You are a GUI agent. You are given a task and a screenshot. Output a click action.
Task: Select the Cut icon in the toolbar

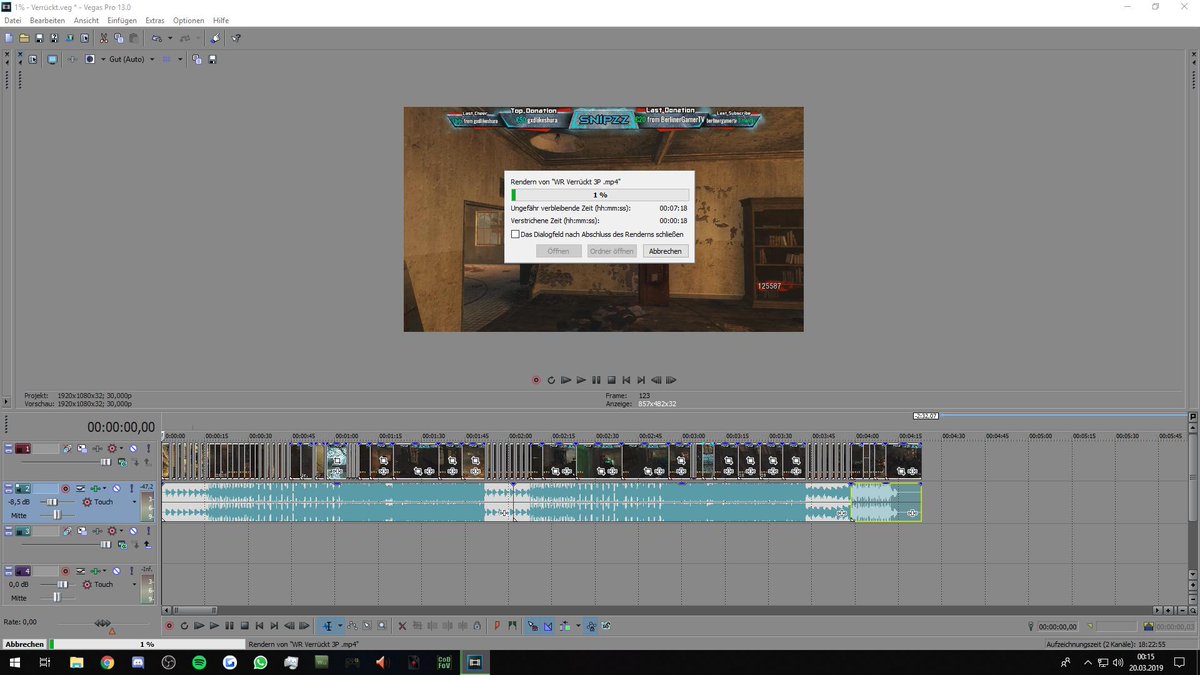(104, 38)
